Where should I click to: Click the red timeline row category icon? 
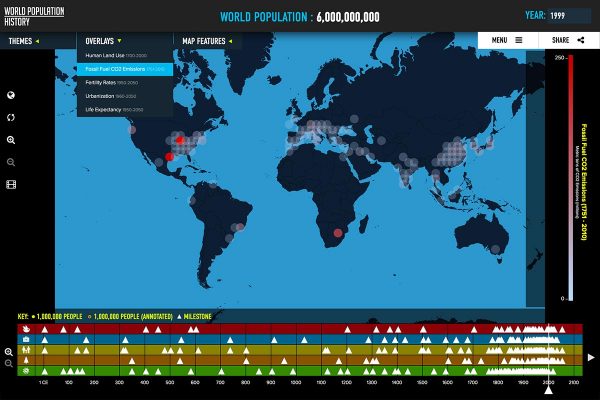26,329
